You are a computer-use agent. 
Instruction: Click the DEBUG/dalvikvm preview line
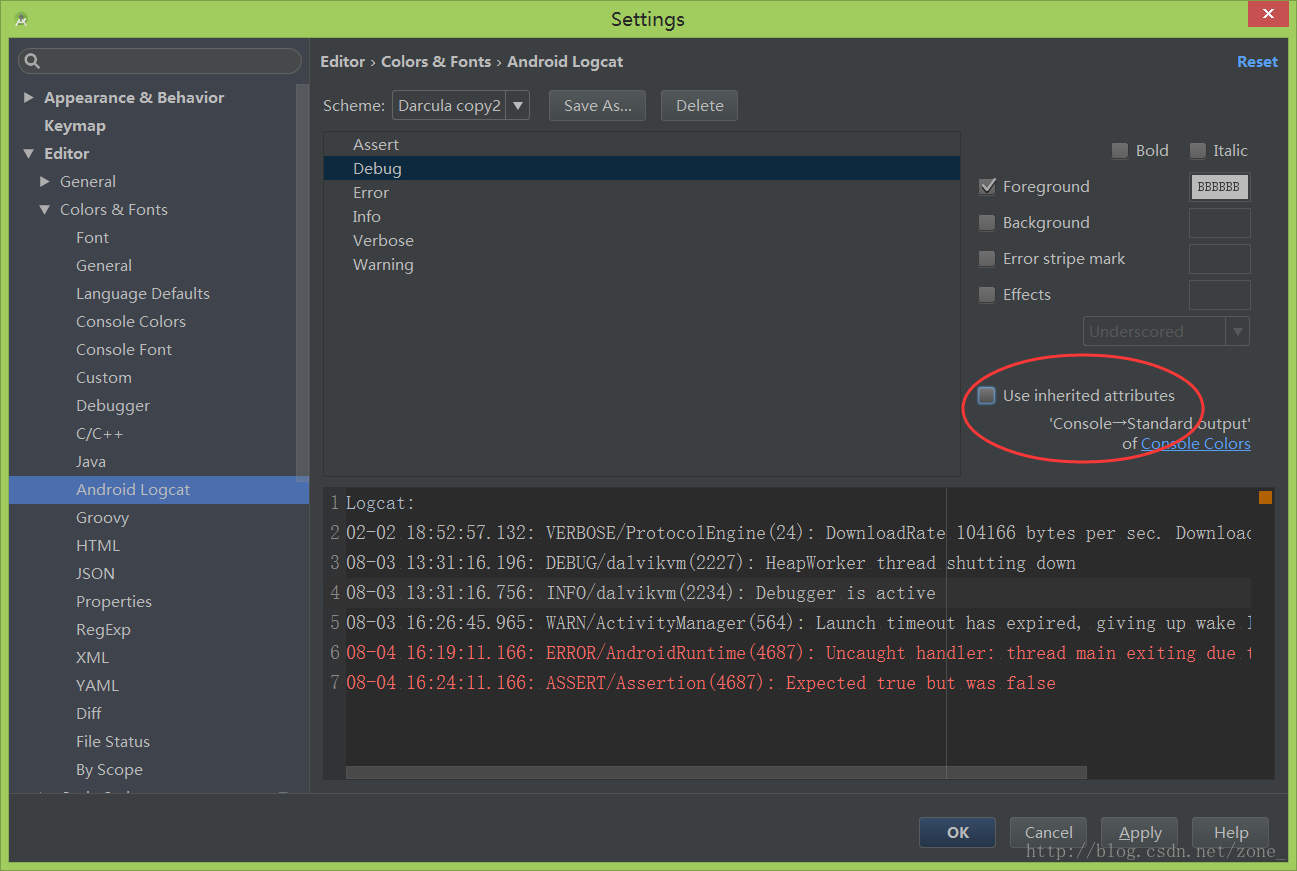pyautogui.click(x=711, y=563)
